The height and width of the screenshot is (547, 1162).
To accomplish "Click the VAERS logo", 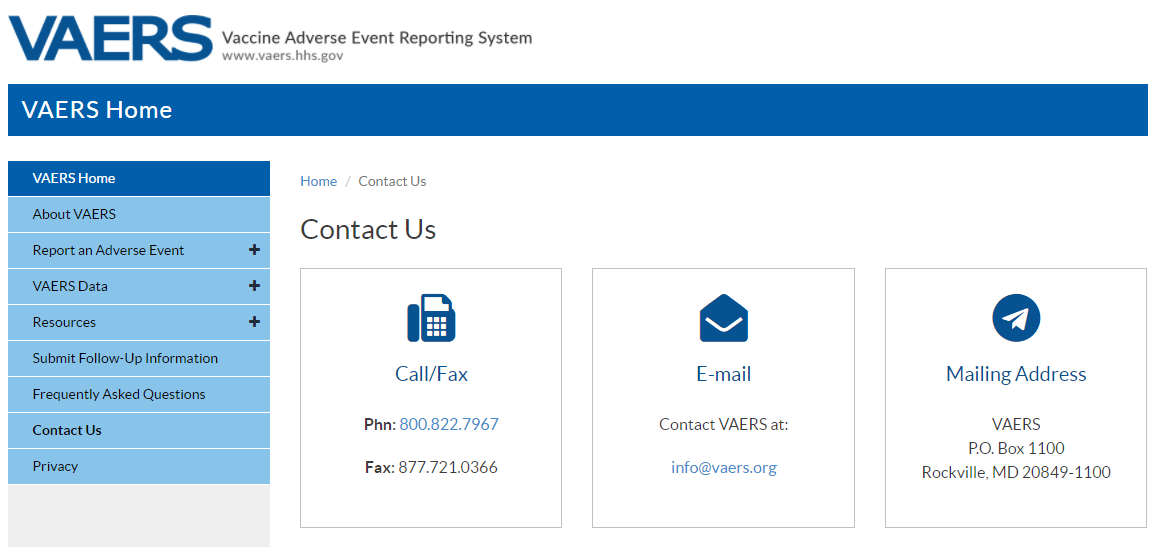I will coord(110,39).
